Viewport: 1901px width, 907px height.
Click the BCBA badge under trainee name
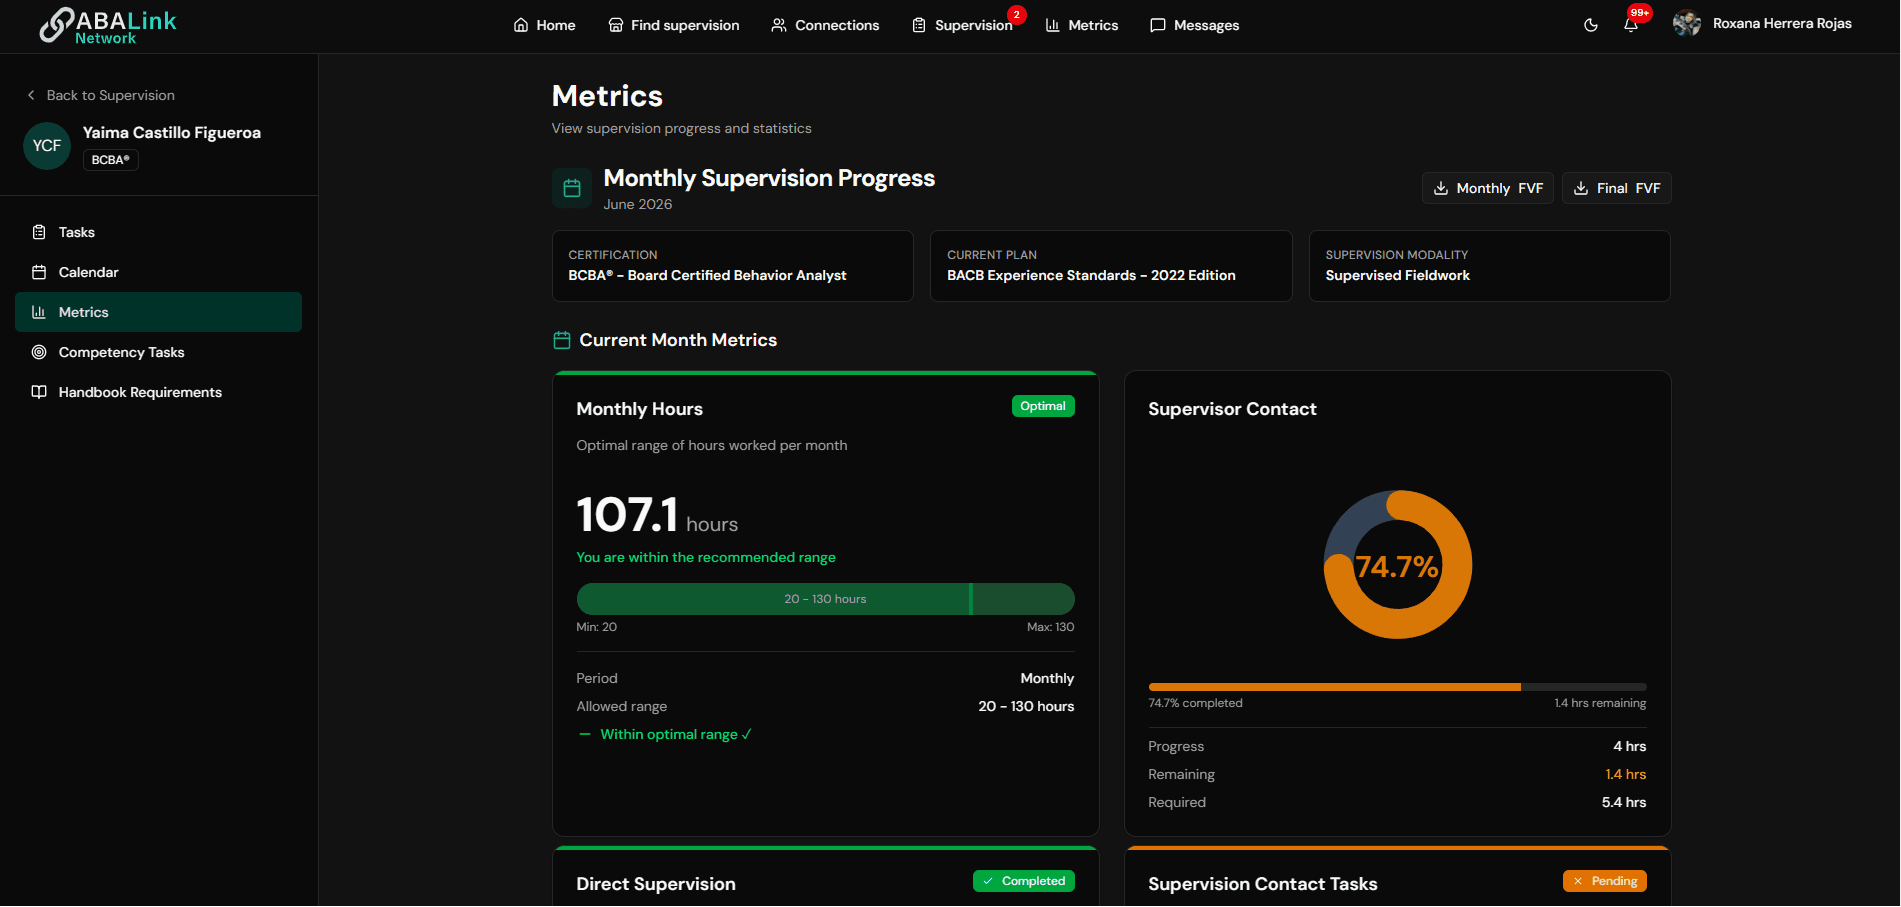111,160
